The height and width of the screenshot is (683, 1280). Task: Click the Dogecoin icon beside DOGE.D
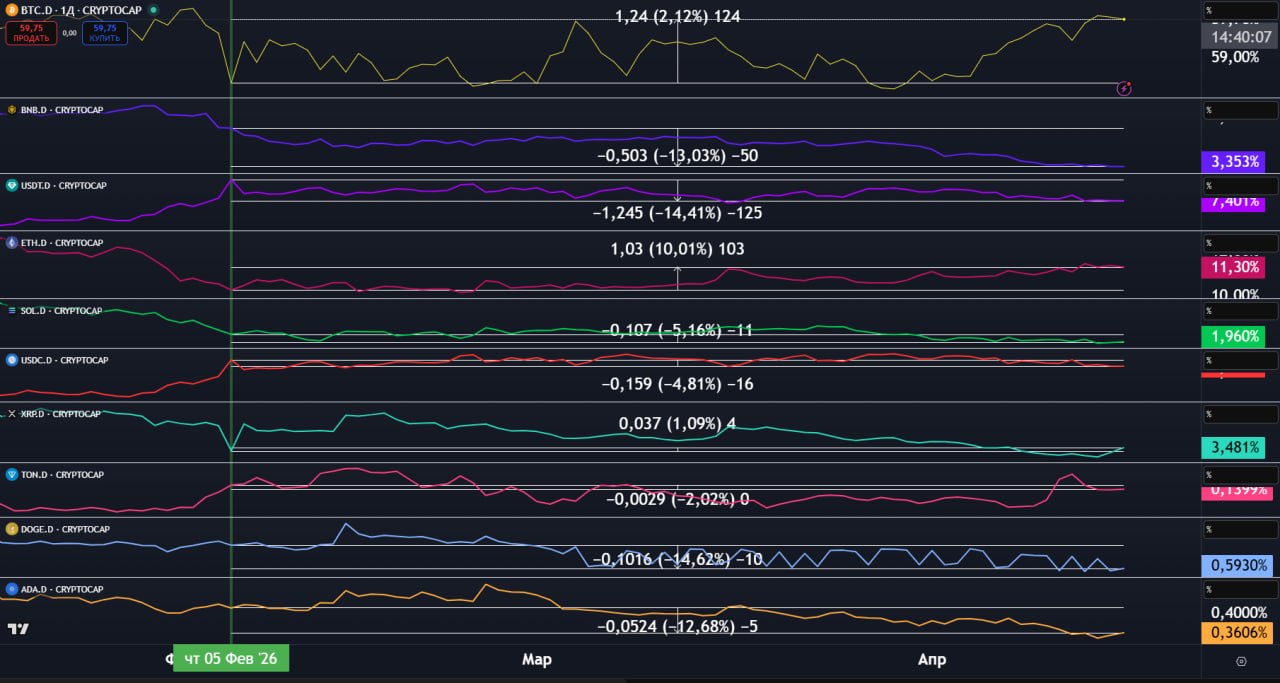pos(11,529)
